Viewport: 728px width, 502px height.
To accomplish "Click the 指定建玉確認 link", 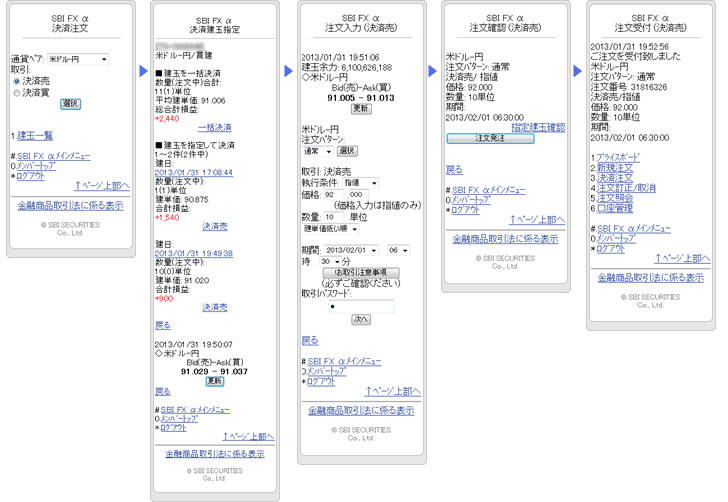I will [x=538, y=127].
